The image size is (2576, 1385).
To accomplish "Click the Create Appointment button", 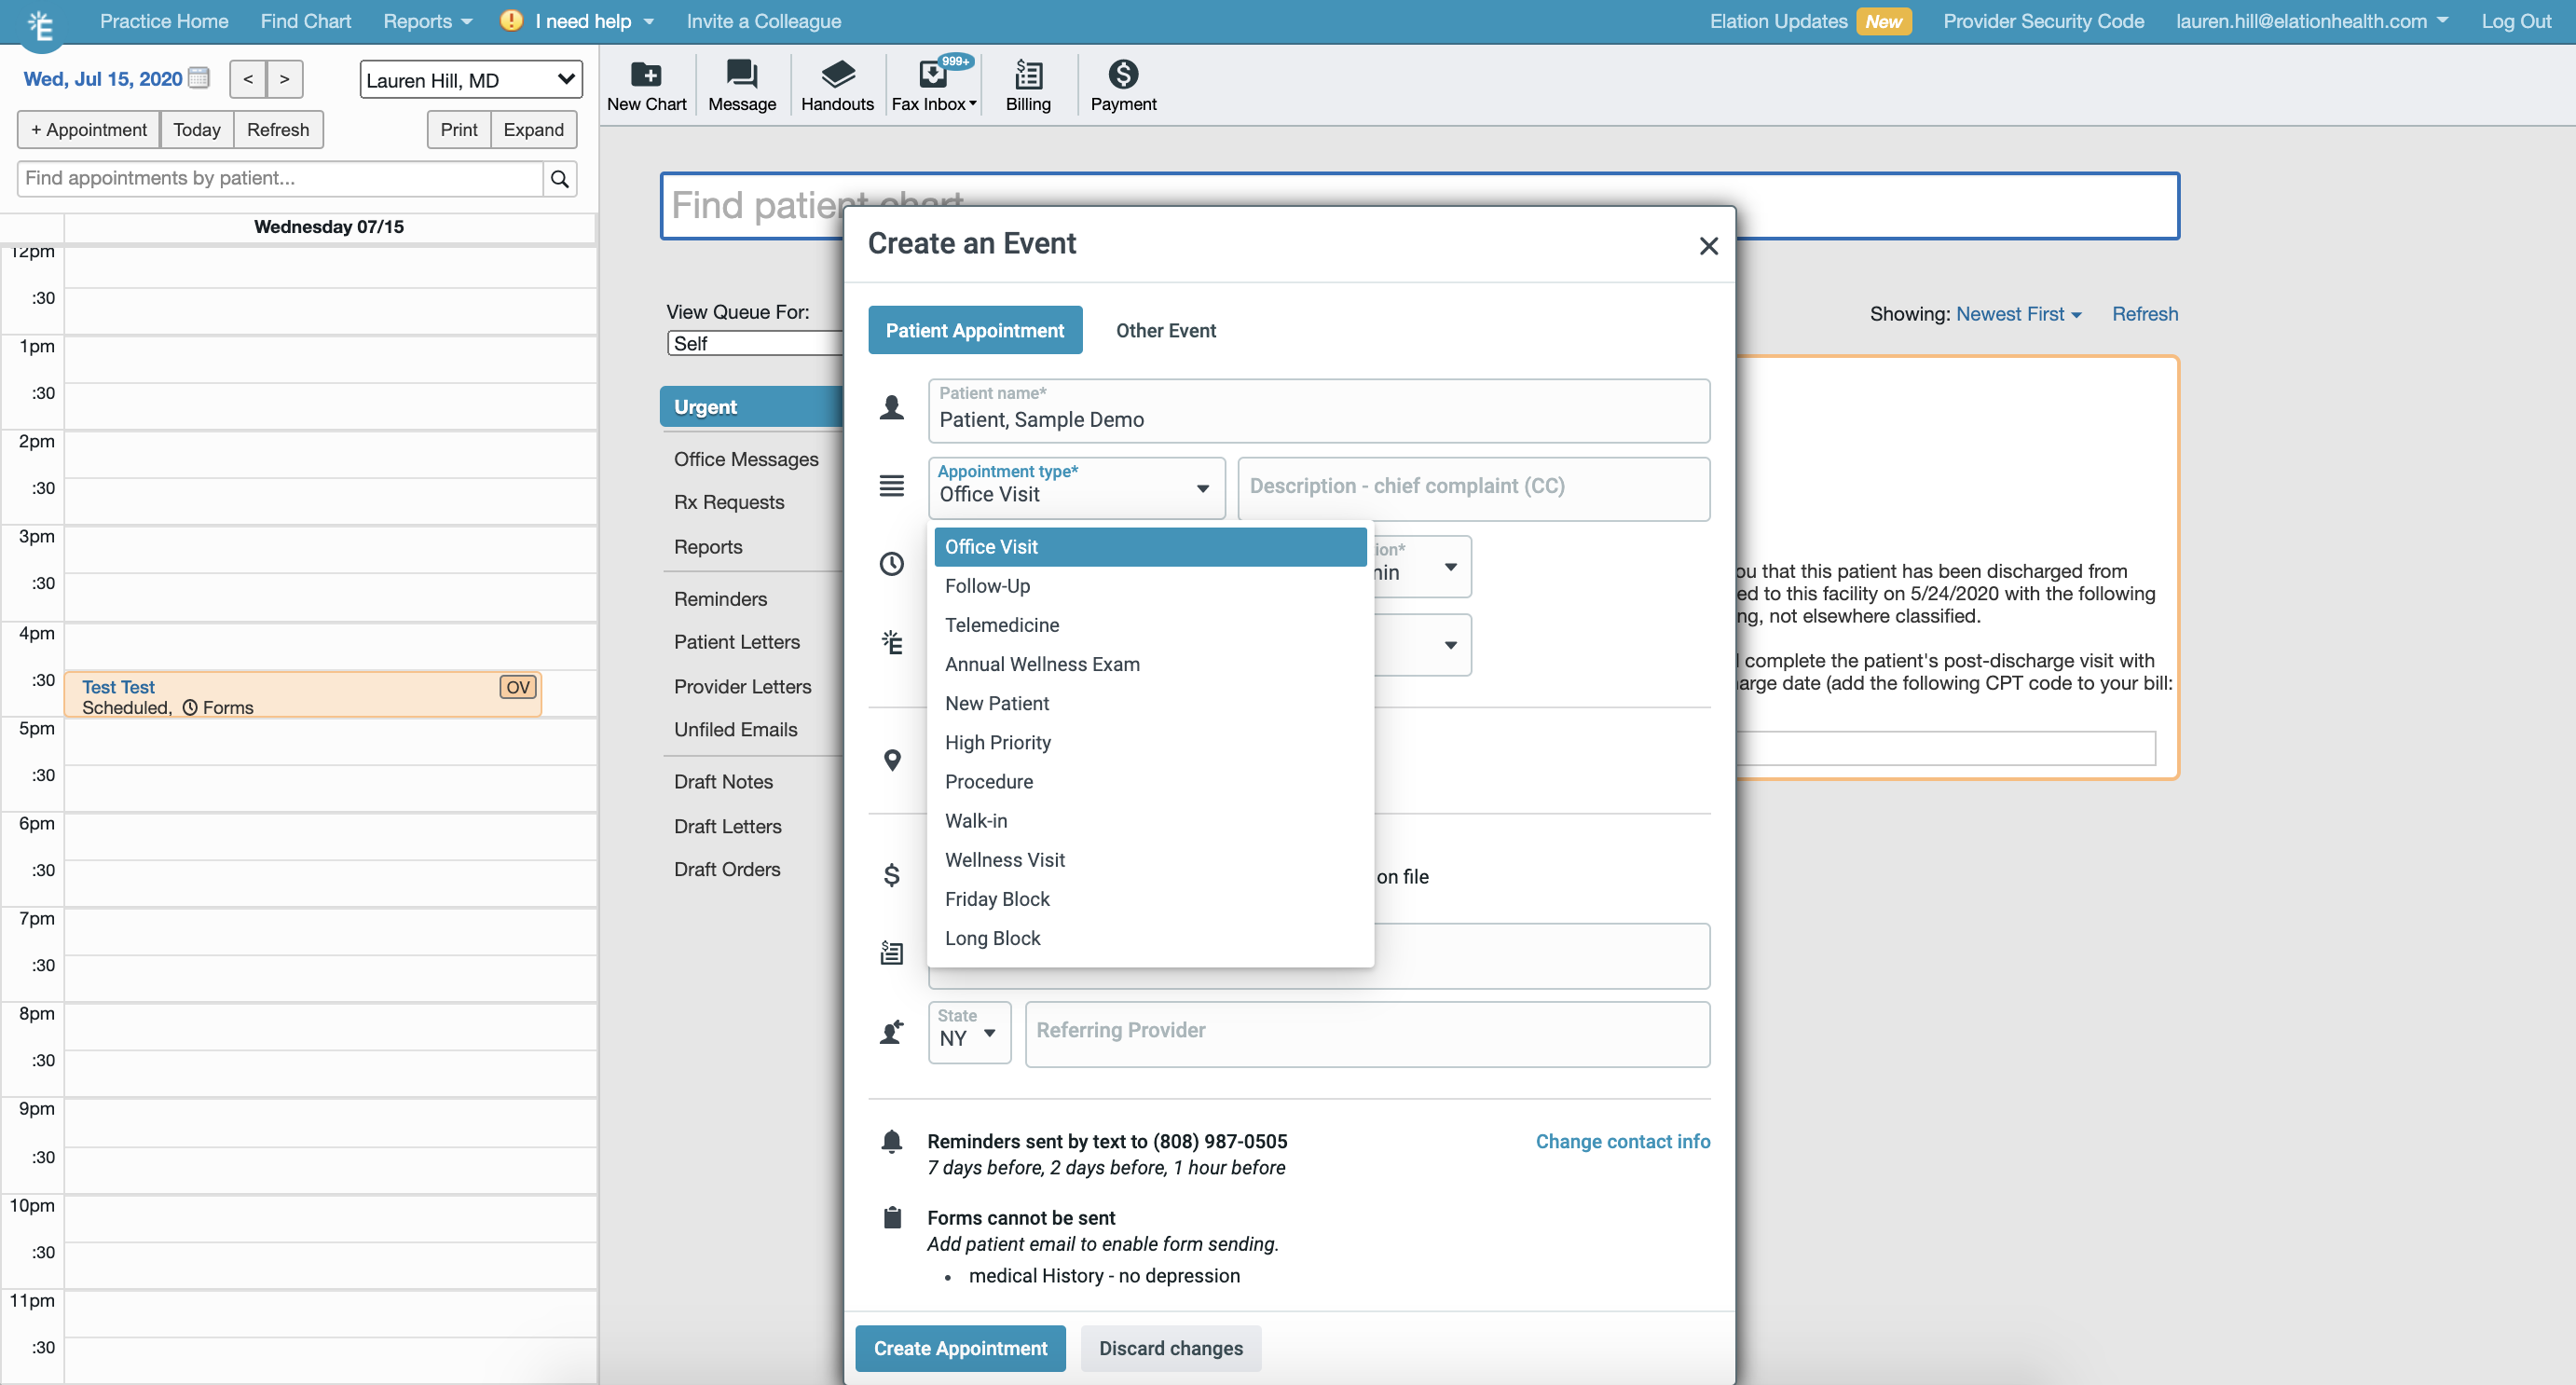I will click(960, 1348).
